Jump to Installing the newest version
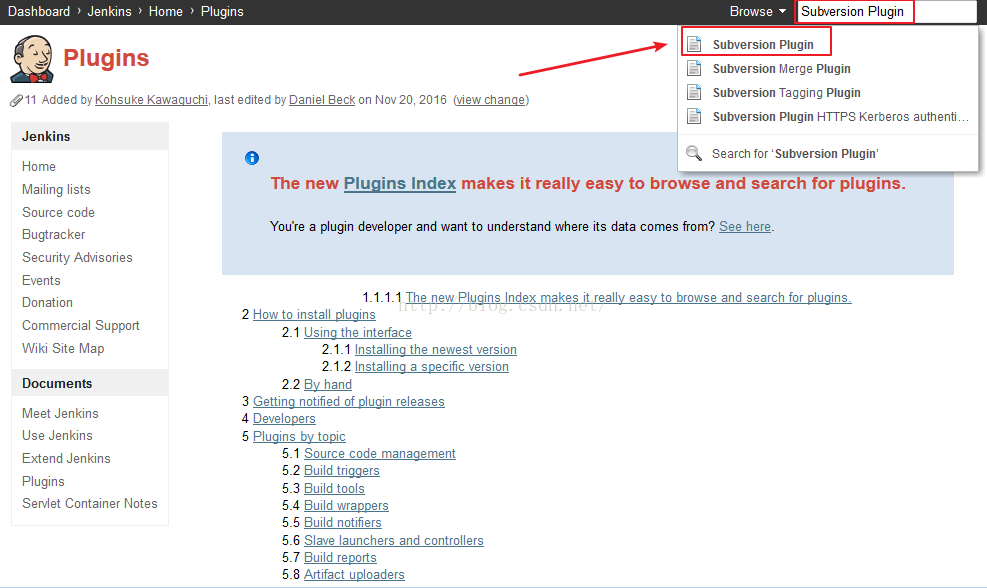Image resolution: width=987 pixels, height=588 pixels. click(436, 349)
